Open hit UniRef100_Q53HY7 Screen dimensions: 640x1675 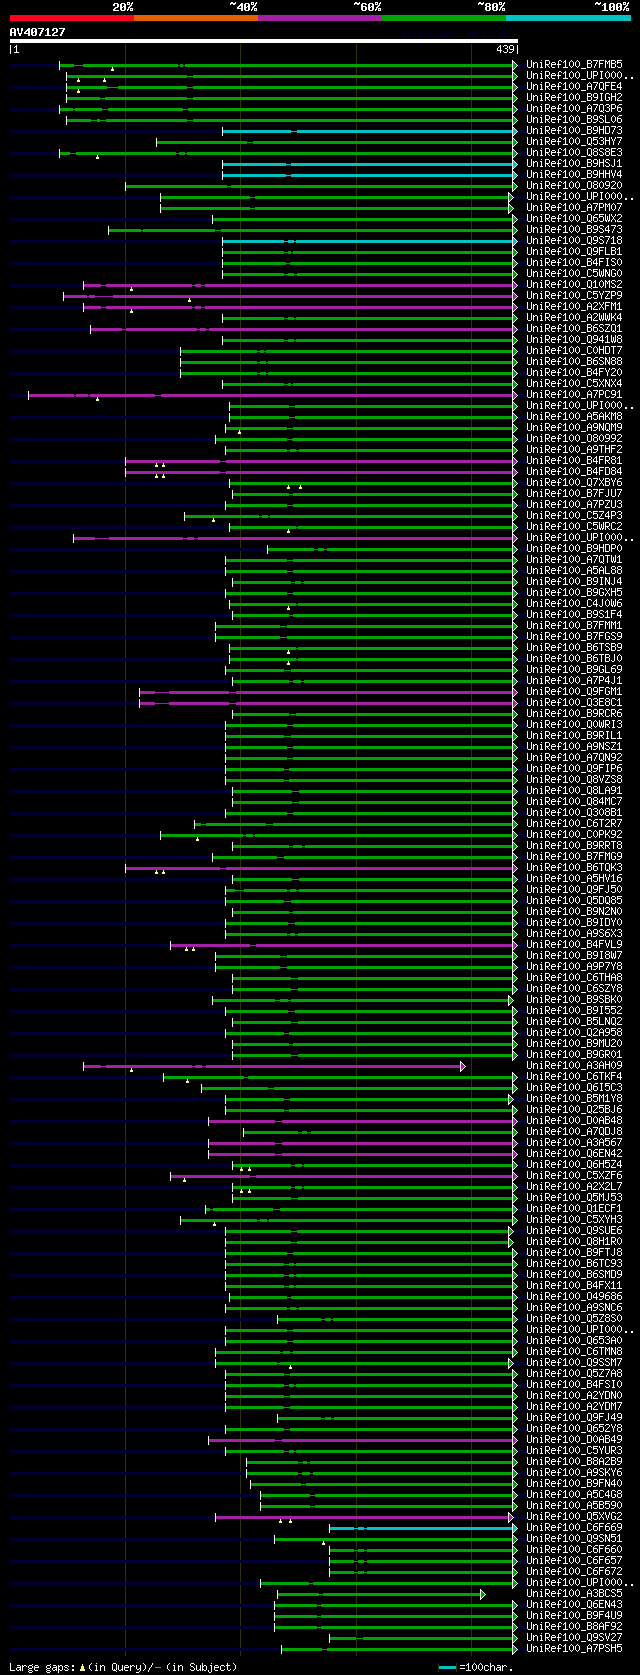[574, 141]
